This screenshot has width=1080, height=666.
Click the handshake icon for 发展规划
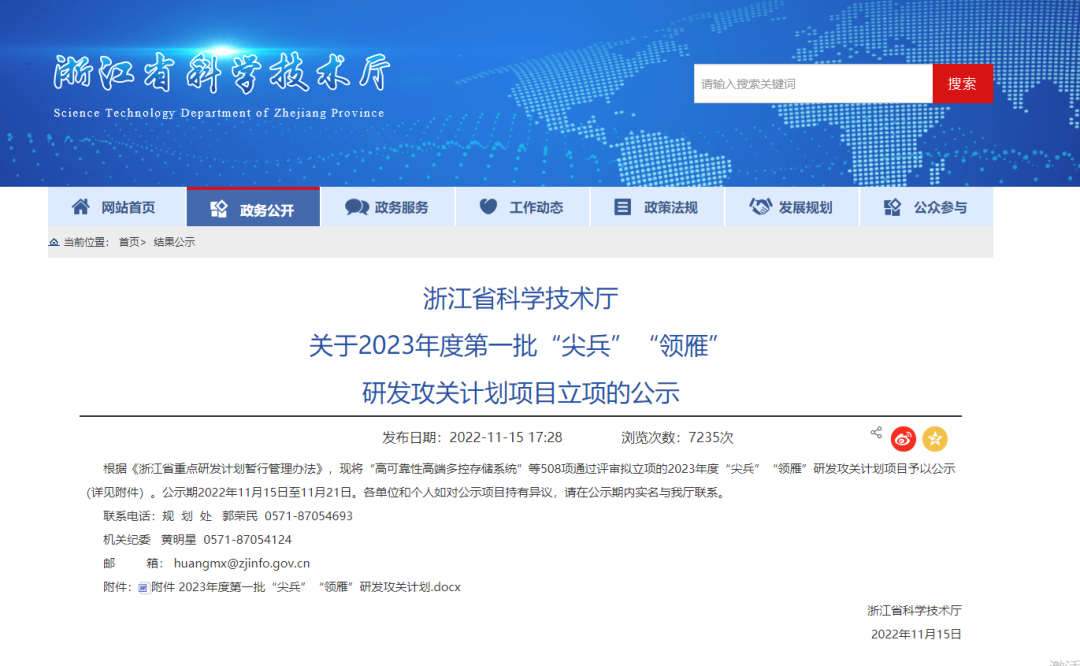(x=760, y=206)
